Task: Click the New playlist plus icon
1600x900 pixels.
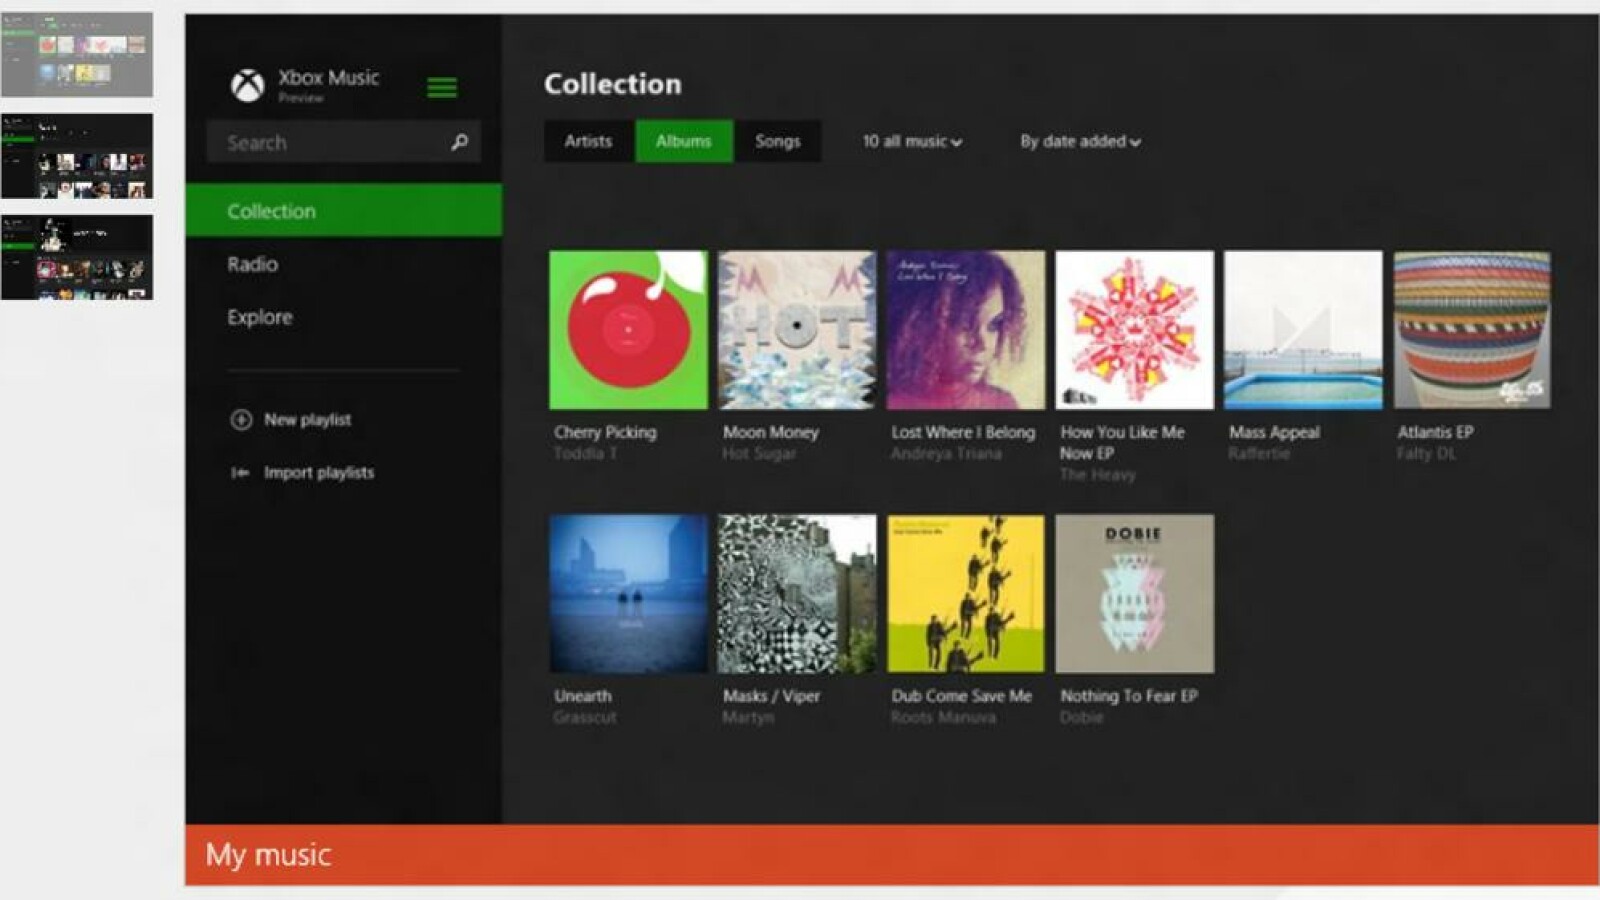Action: 241,420
